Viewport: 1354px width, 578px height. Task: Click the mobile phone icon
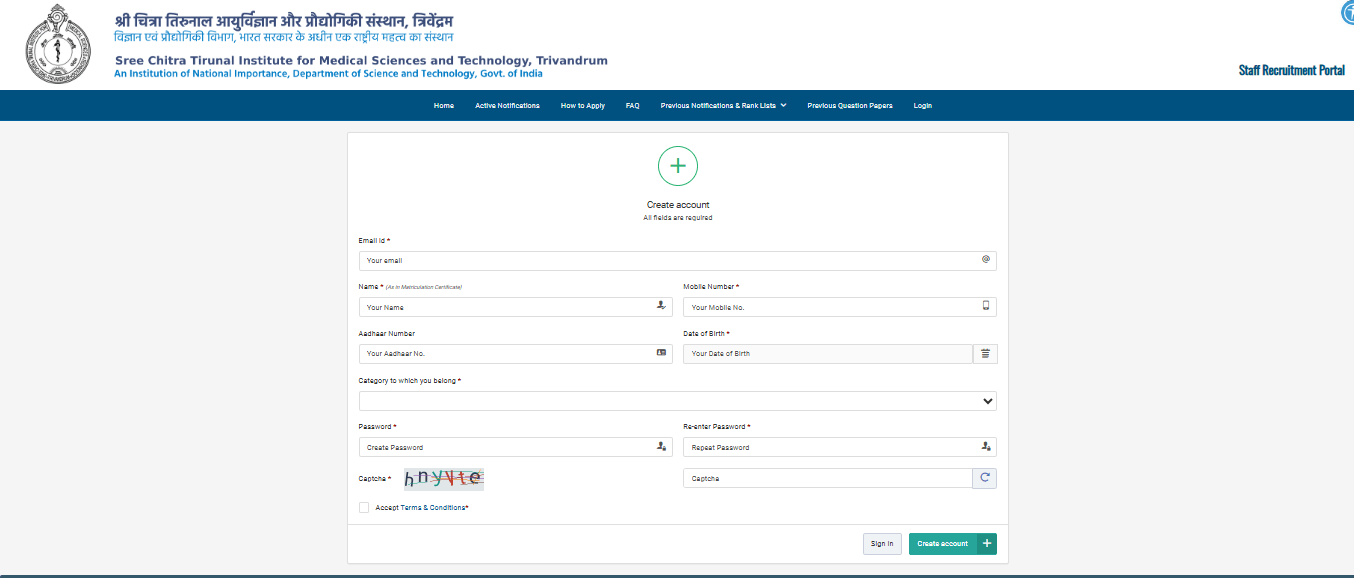pyautogui.click(x=984, y=306)
